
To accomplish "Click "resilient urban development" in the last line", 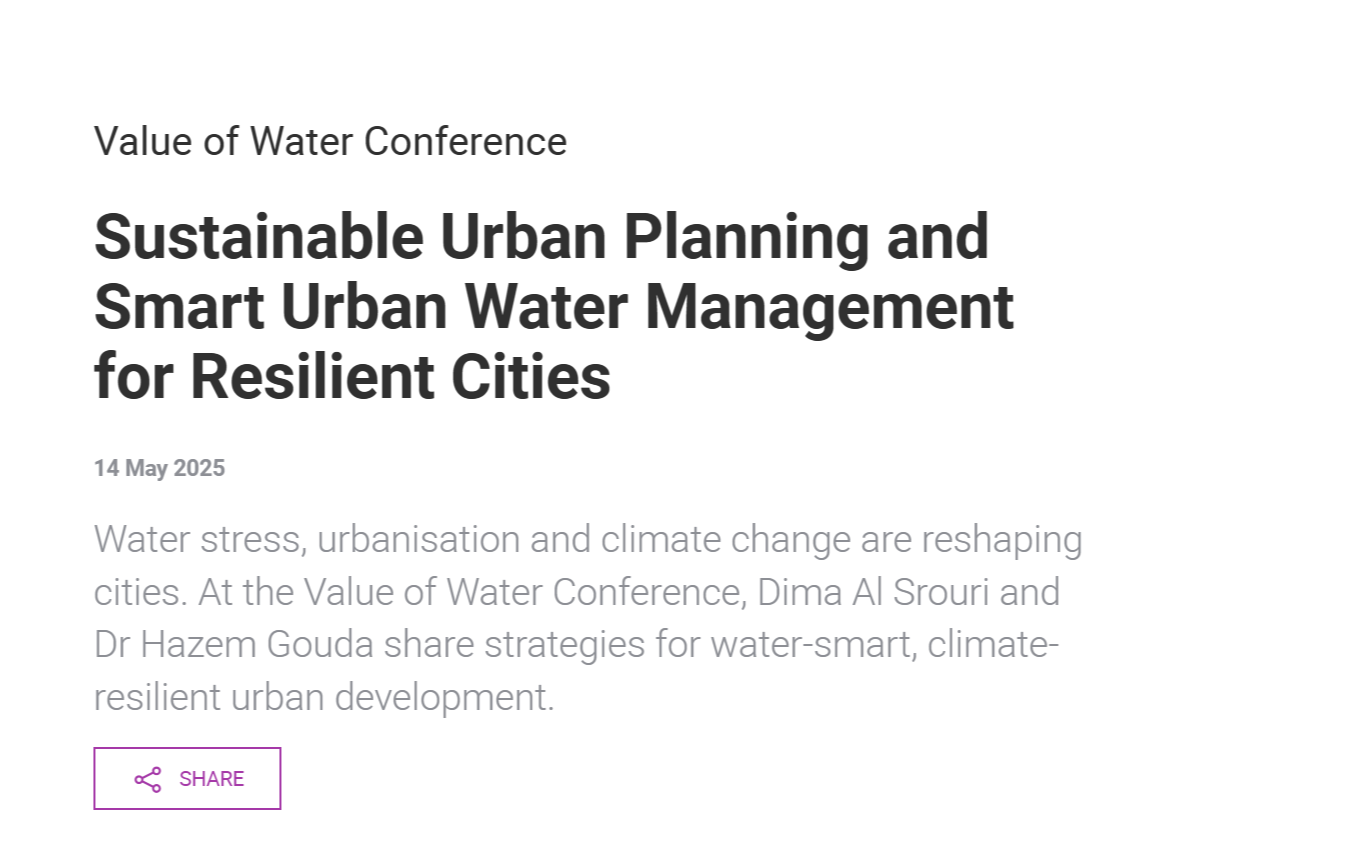I will pos(322,697).
